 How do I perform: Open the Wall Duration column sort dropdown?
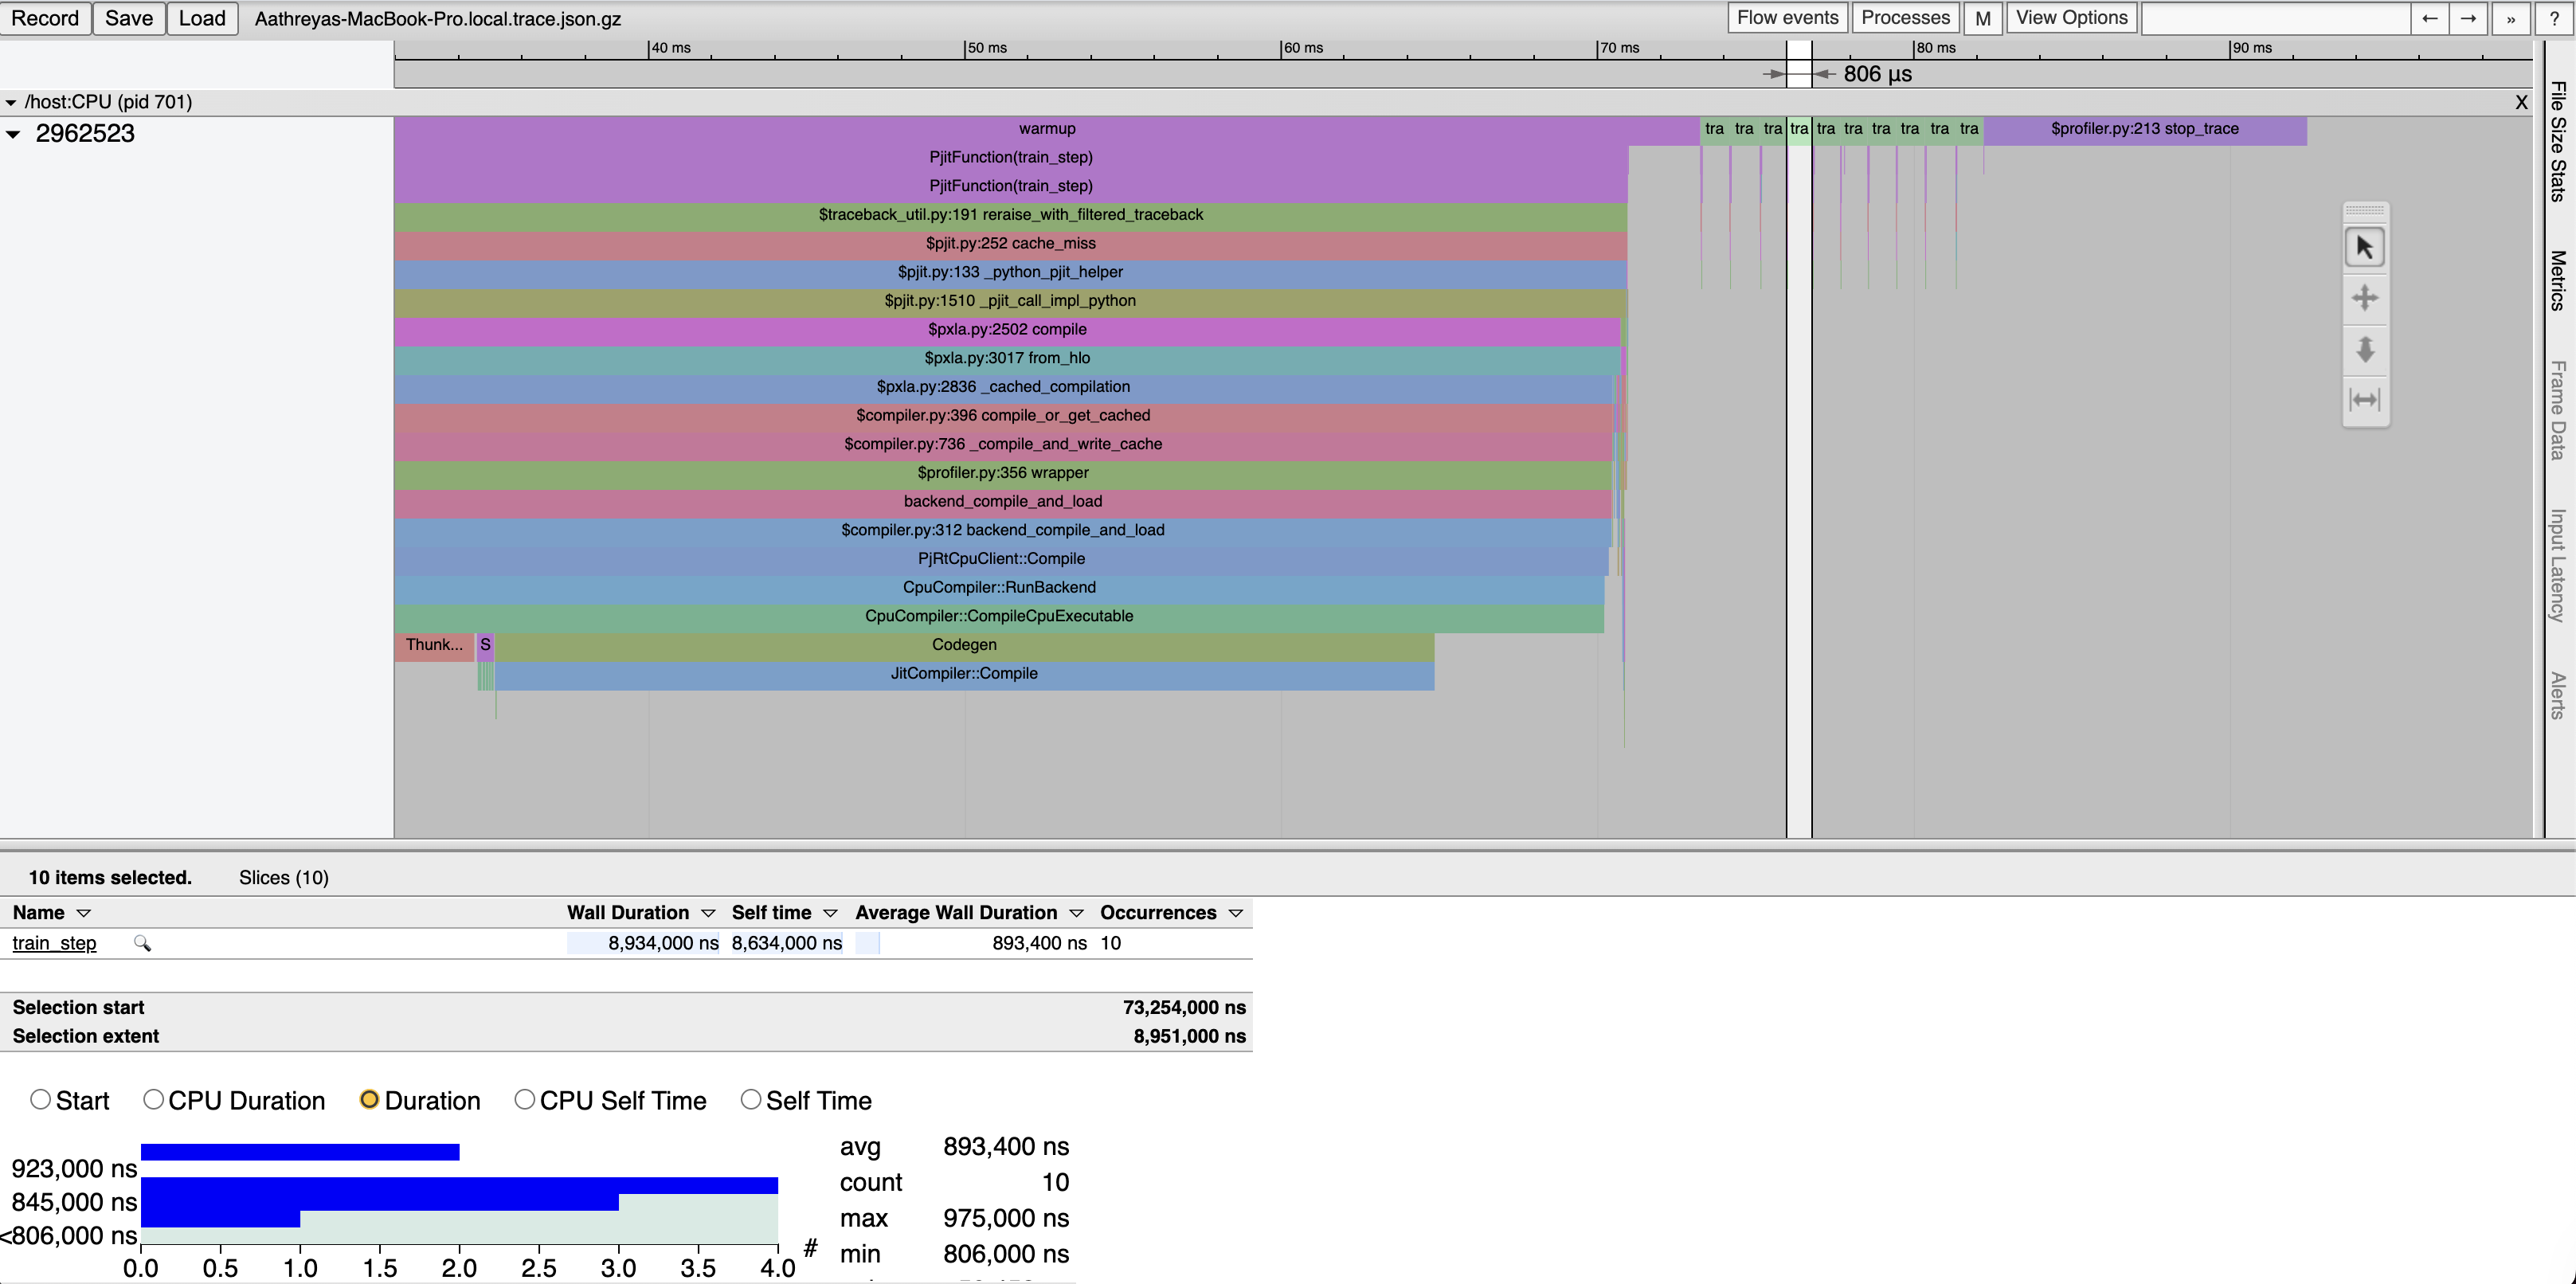pyautogui.click(x=708, y=913)
